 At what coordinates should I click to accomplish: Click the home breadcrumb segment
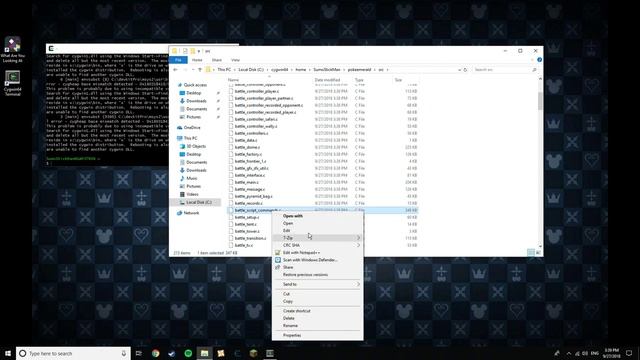click(301, 70)
